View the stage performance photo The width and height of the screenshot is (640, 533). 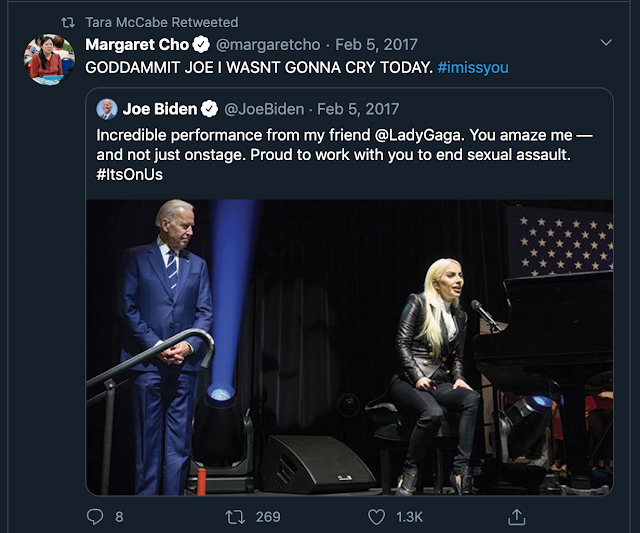click(x=349, y=347)
